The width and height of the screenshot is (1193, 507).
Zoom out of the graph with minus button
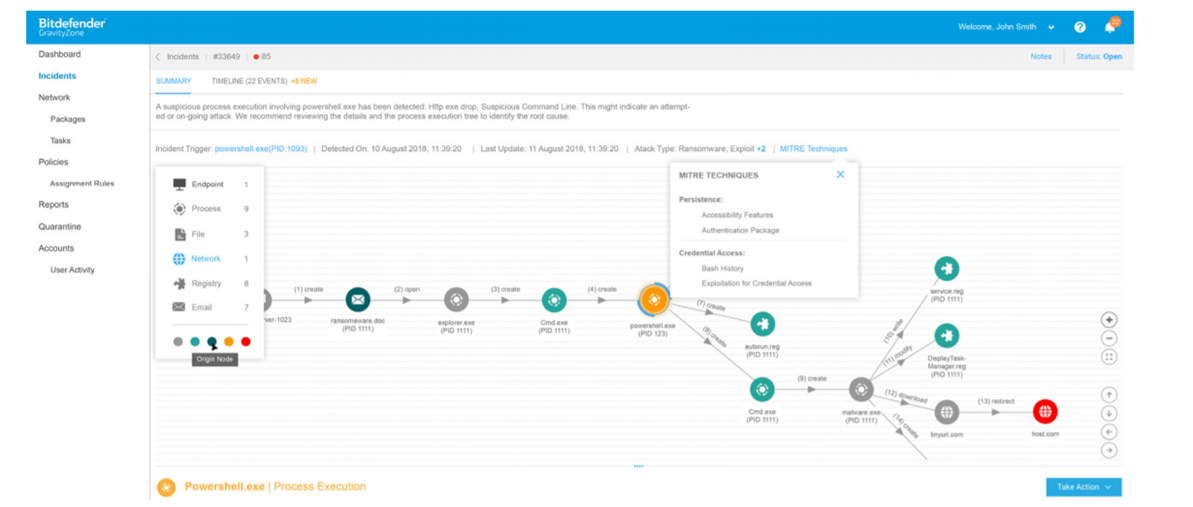click(x=1109, y=338)
